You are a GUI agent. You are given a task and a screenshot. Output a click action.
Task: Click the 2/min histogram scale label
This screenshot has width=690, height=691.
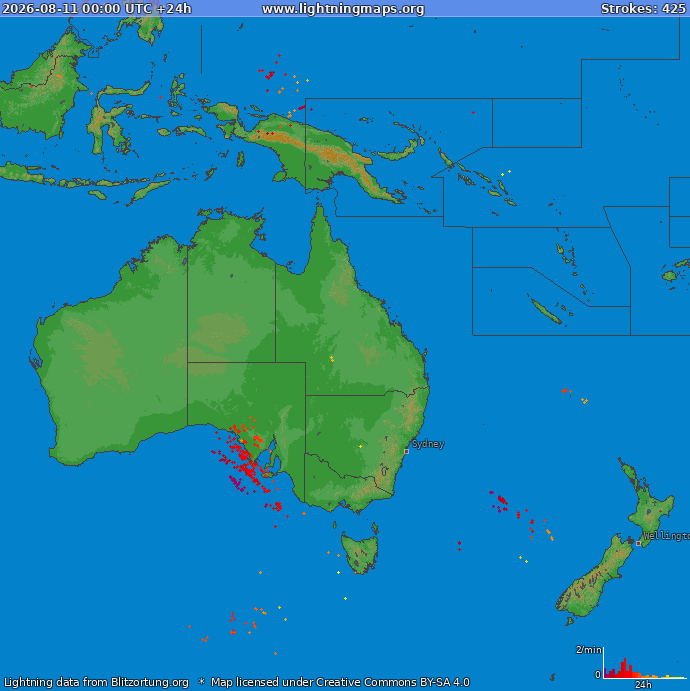[588, 650]
